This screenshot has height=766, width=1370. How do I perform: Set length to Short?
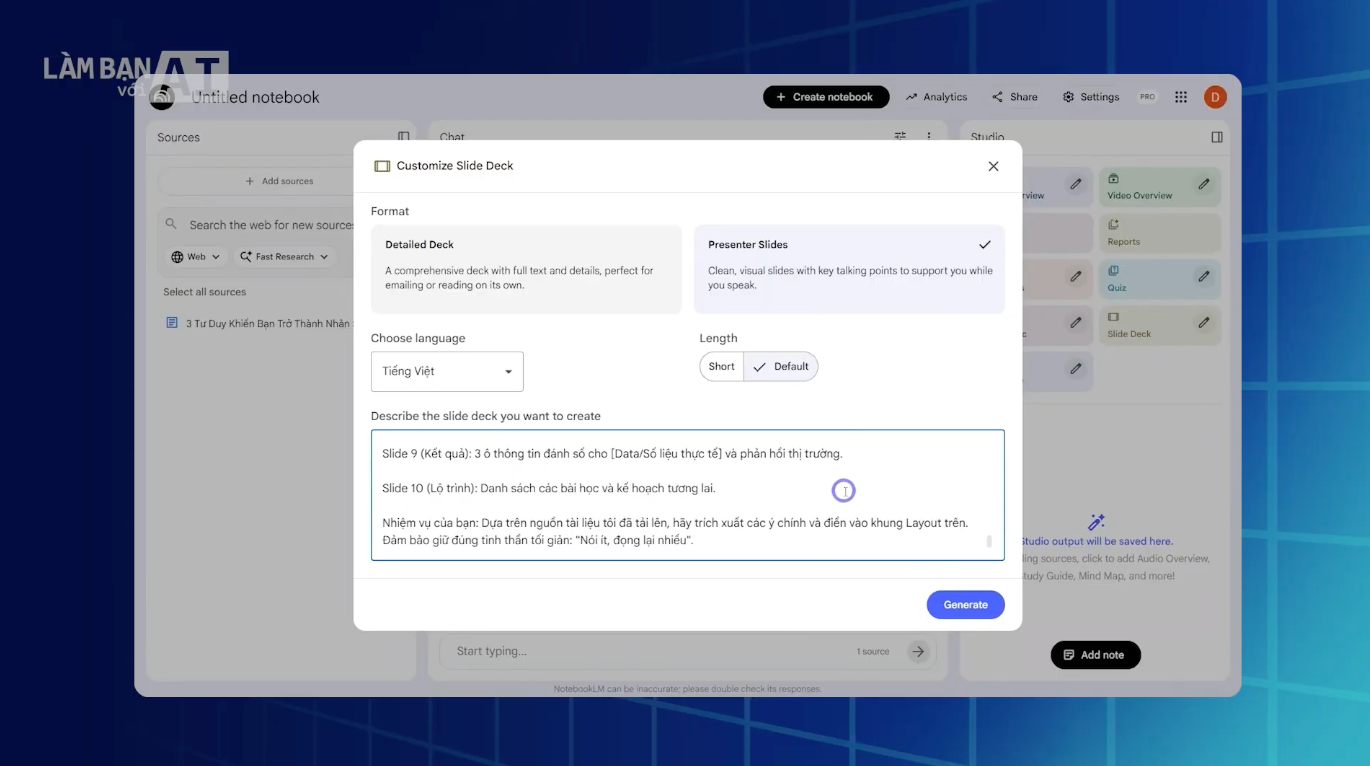pyautogui.click(x=721, y=367)
